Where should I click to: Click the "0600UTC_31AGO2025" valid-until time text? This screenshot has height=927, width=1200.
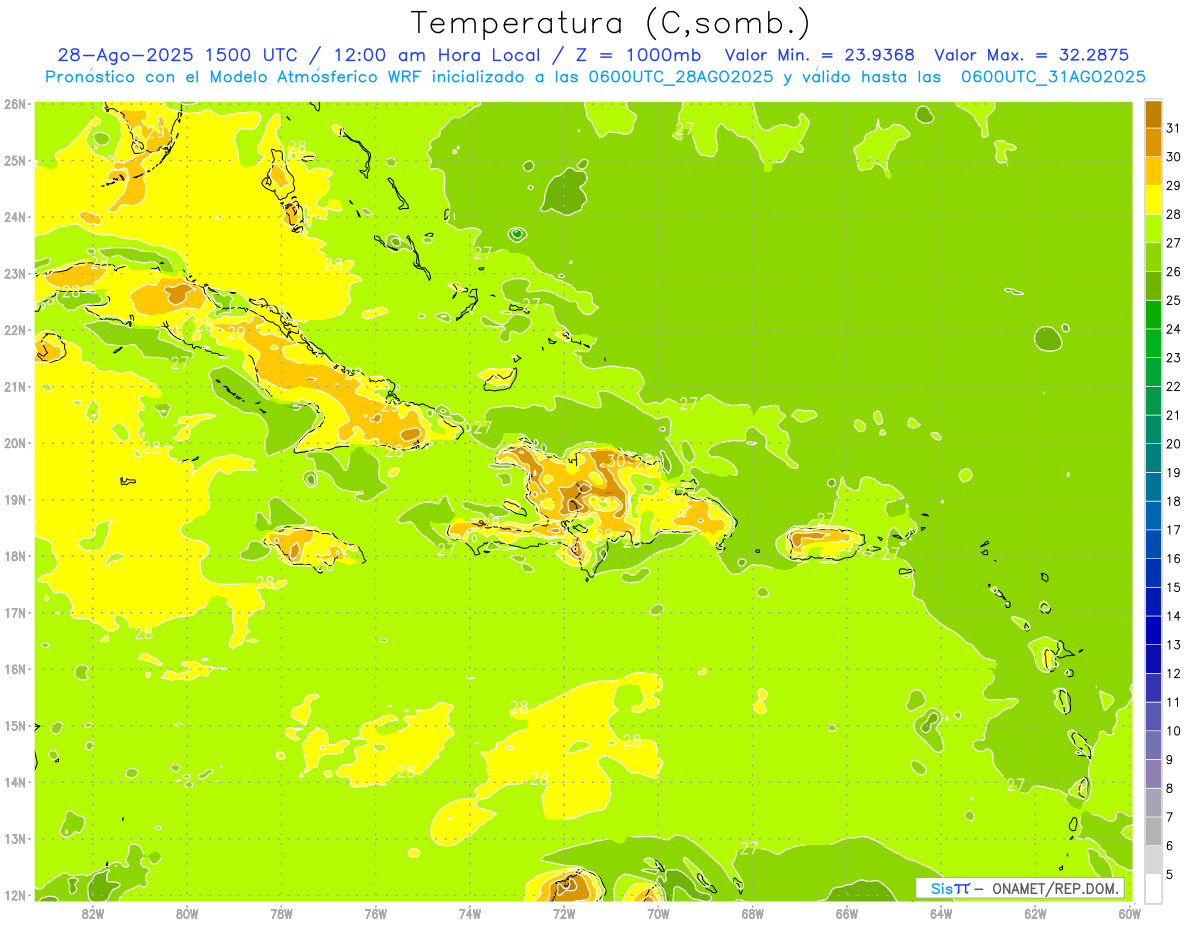tap(1053, 77)
